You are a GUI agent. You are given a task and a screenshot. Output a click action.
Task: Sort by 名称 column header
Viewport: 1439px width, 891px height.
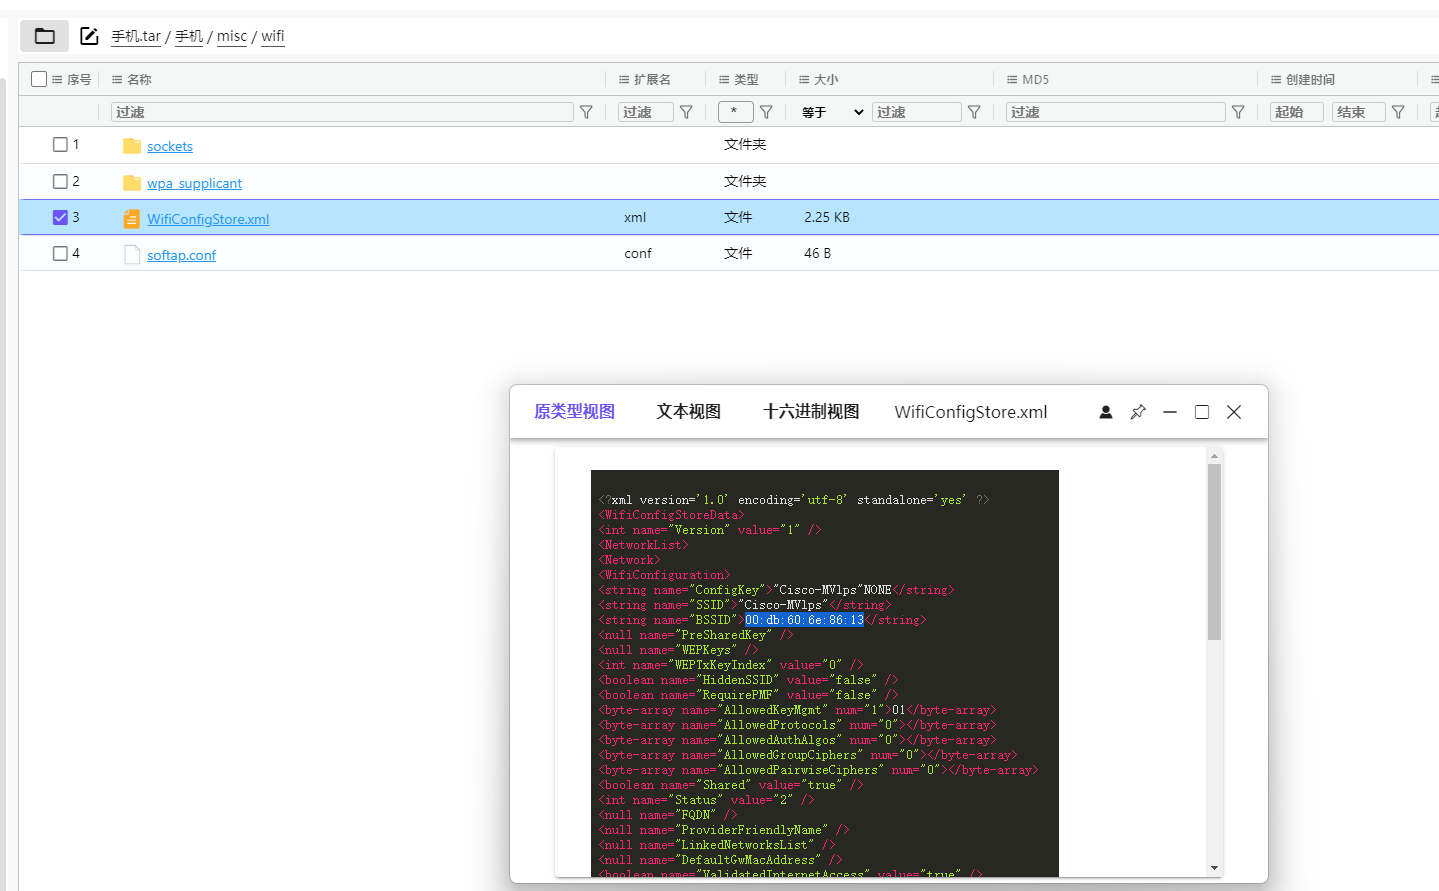[139, 79]
